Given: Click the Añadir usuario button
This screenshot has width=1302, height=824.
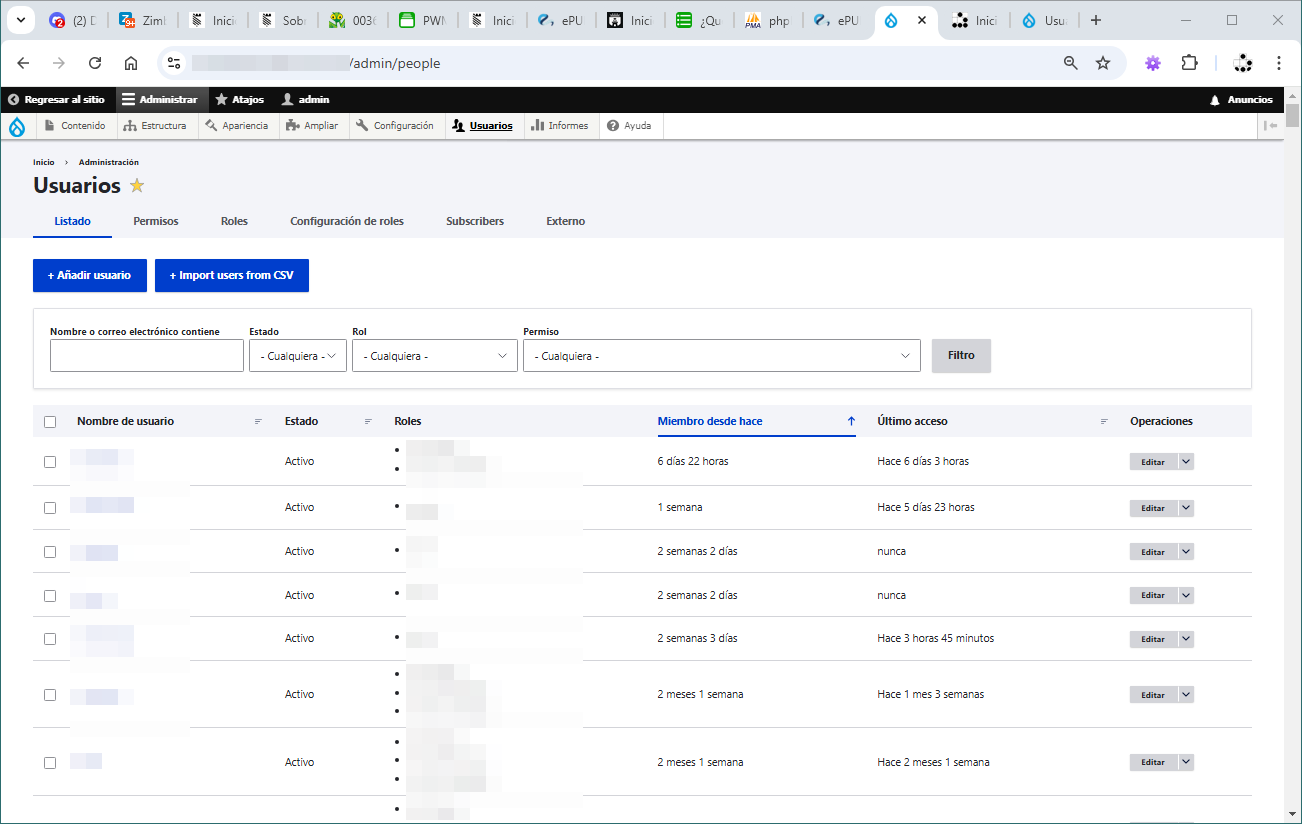Looking at the screenshot, I should pyautogui.click(x=89, y=276).
